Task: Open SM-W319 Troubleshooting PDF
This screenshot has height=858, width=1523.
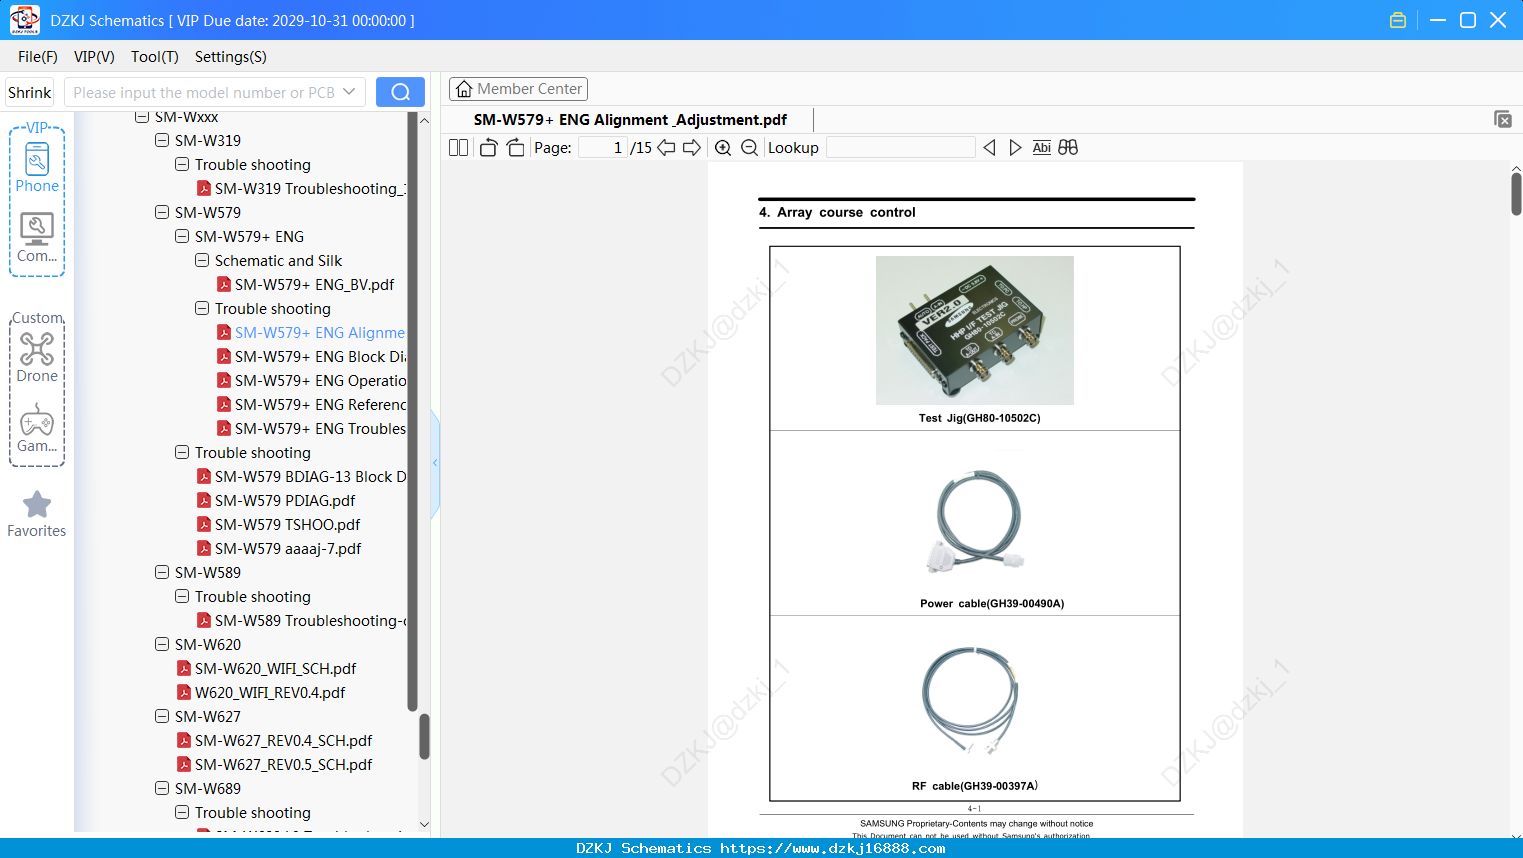Action: pyautogui.click(x=301, y=189)
